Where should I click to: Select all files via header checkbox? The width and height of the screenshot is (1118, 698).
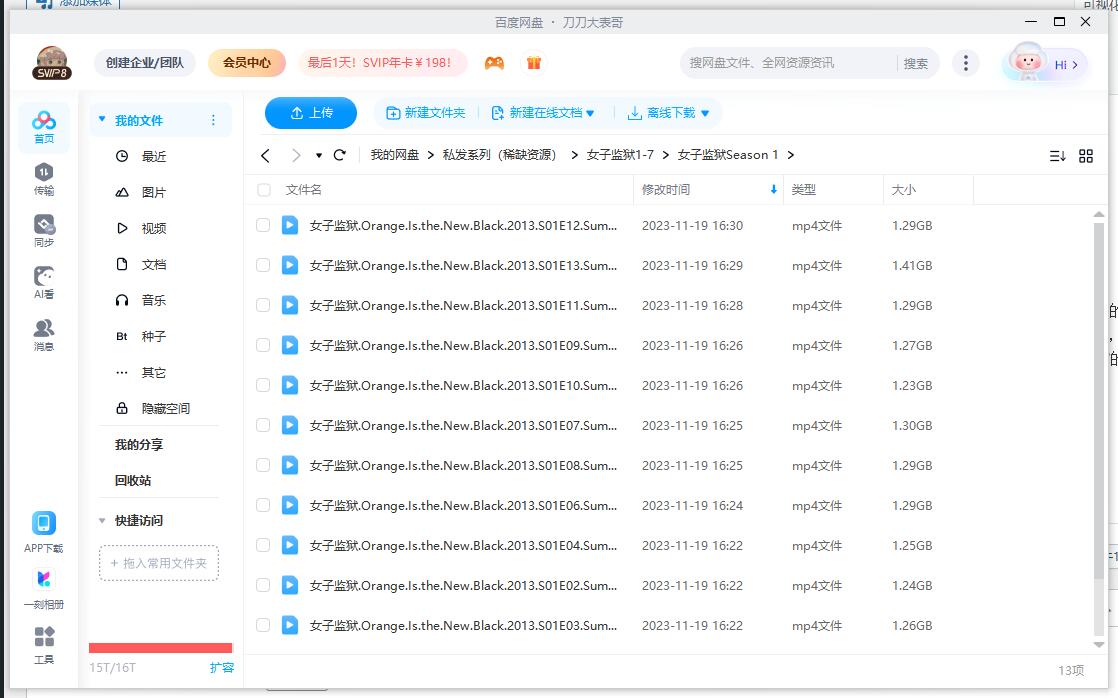point(262,189)
